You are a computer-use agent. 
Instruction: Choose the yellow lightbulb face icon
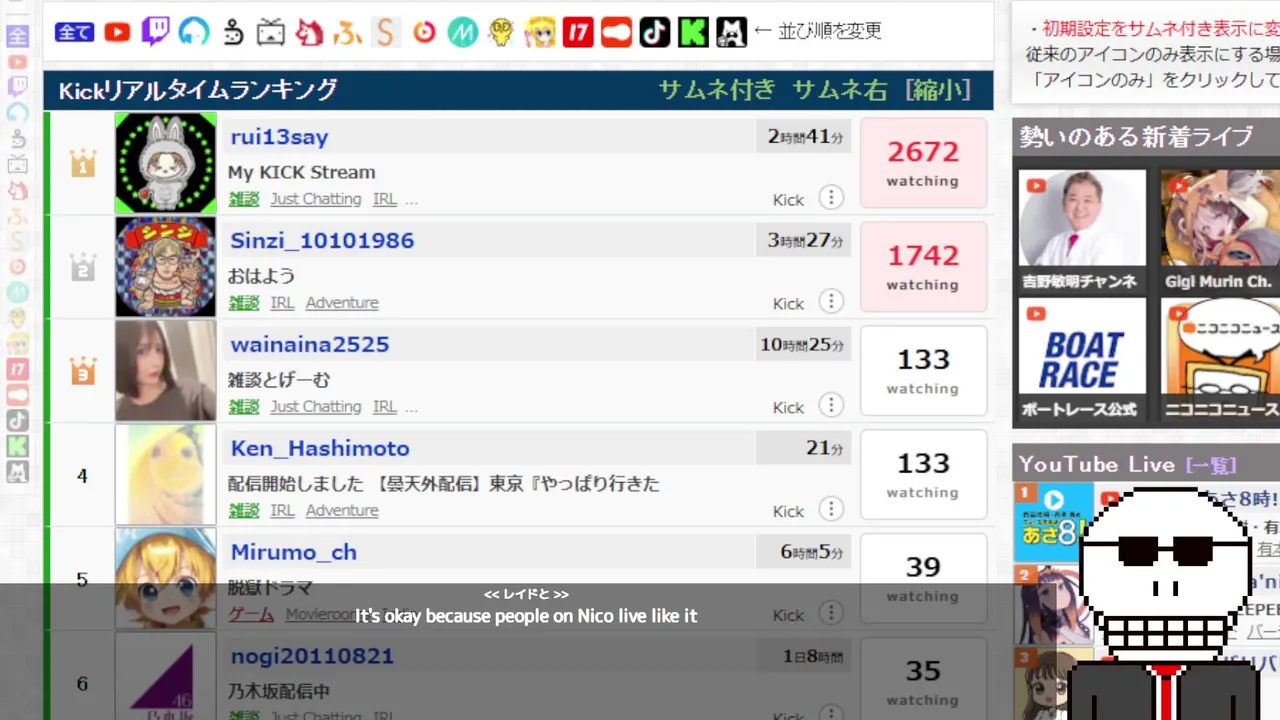(501, 32)
